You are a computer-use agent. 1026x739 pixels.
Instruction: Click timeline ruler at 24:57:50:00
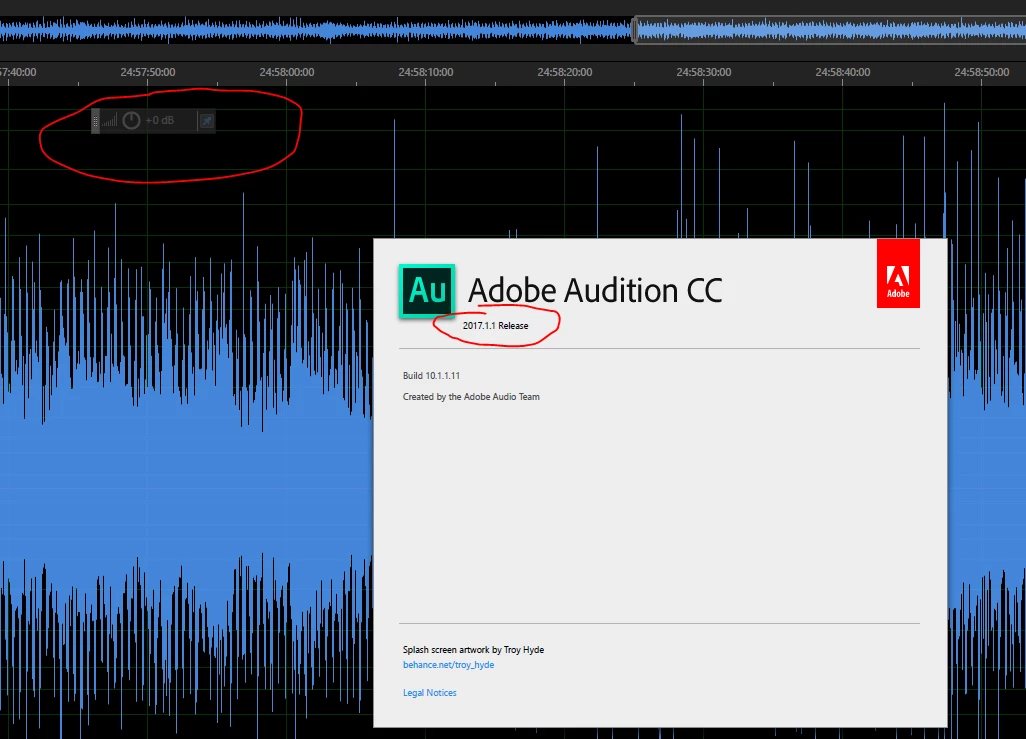tap(148, 72)
